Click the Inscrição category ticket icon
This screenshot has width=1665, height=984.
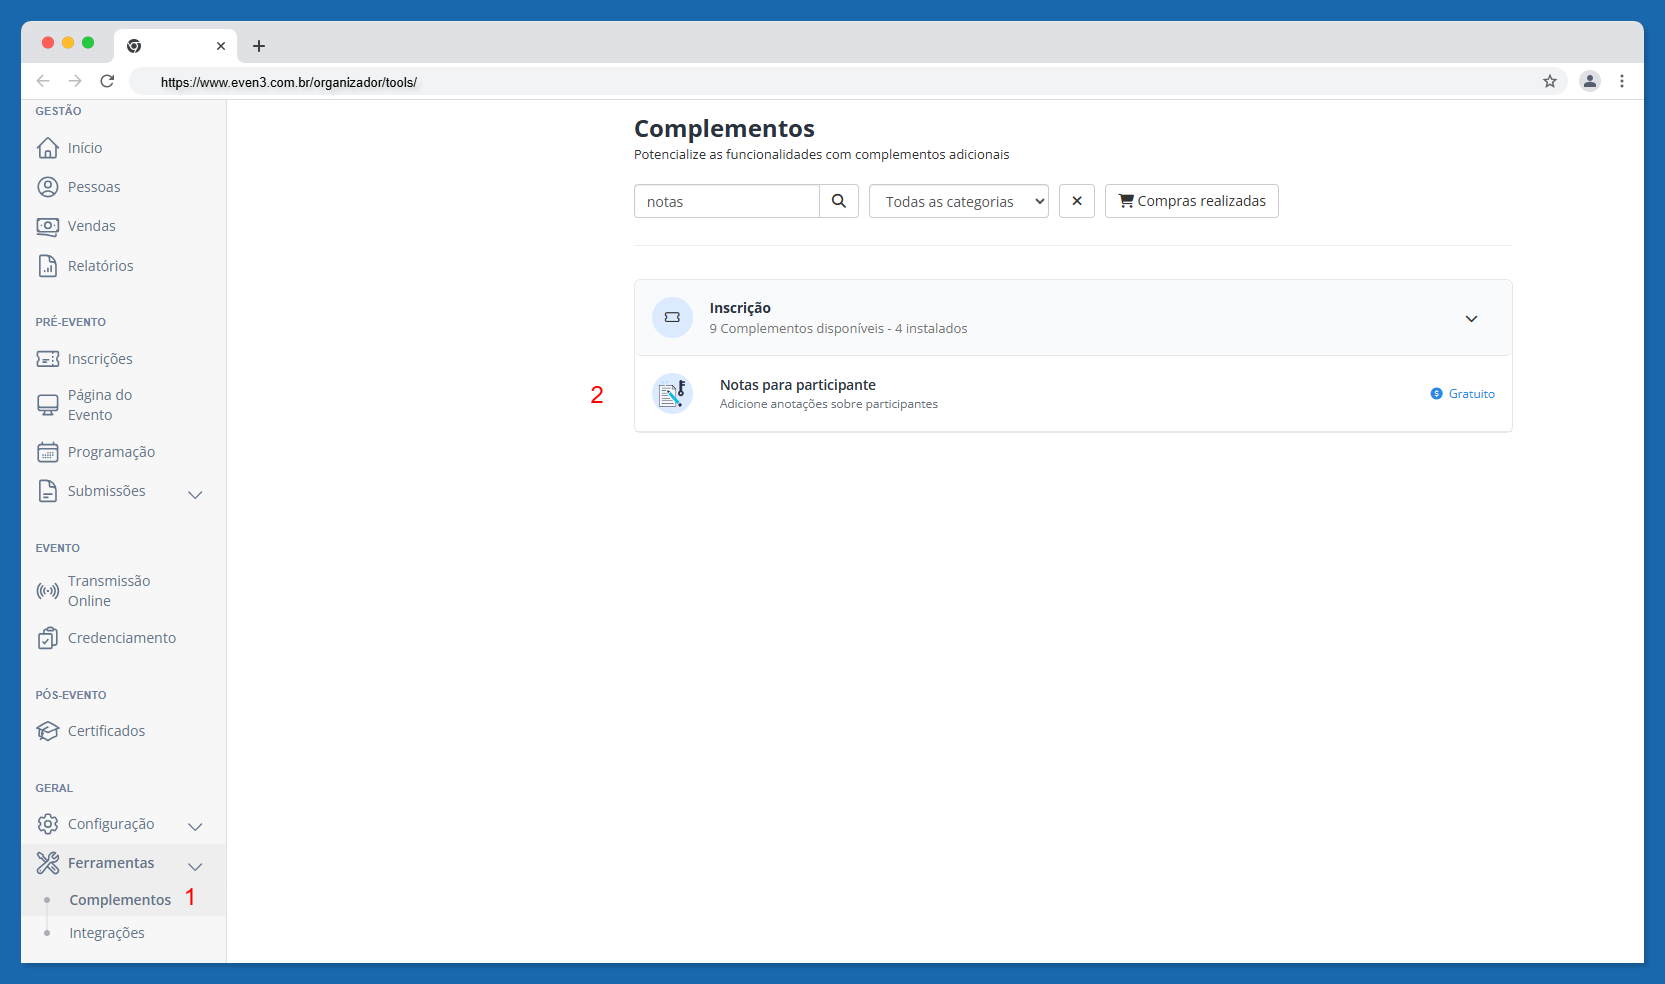pos(672,318)
